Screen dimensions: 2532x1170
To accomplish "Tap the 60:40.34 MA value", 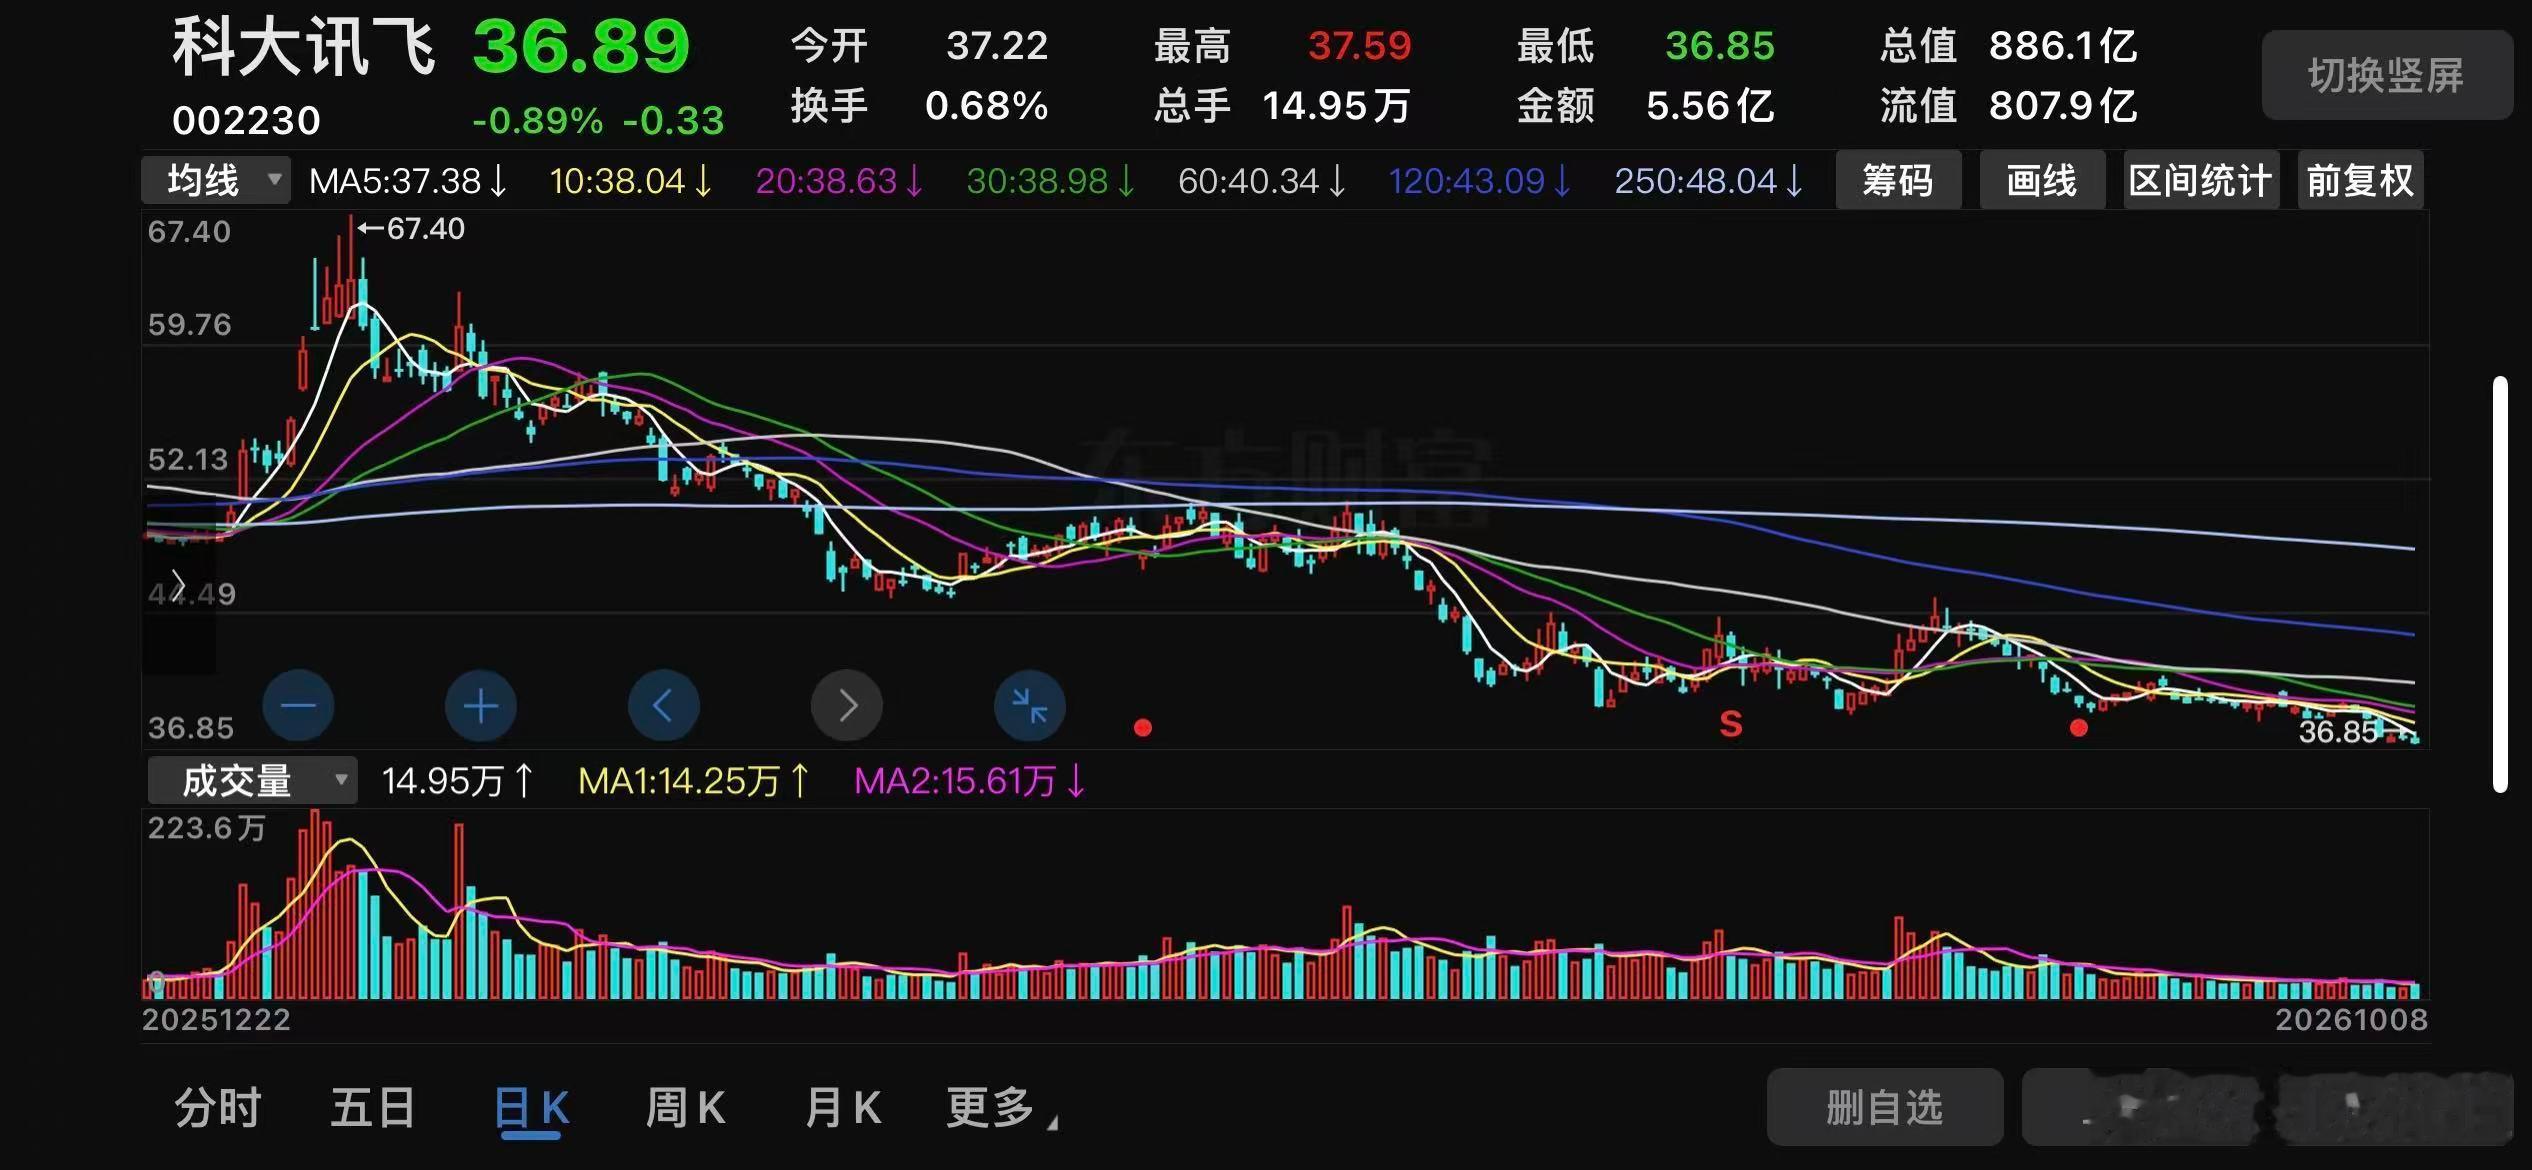I will [1262, 181].
